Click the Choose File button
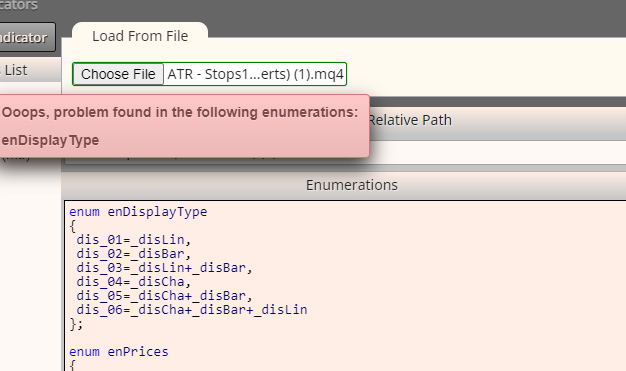The height and width of the screenshot is (371, 626). point(118,74)
